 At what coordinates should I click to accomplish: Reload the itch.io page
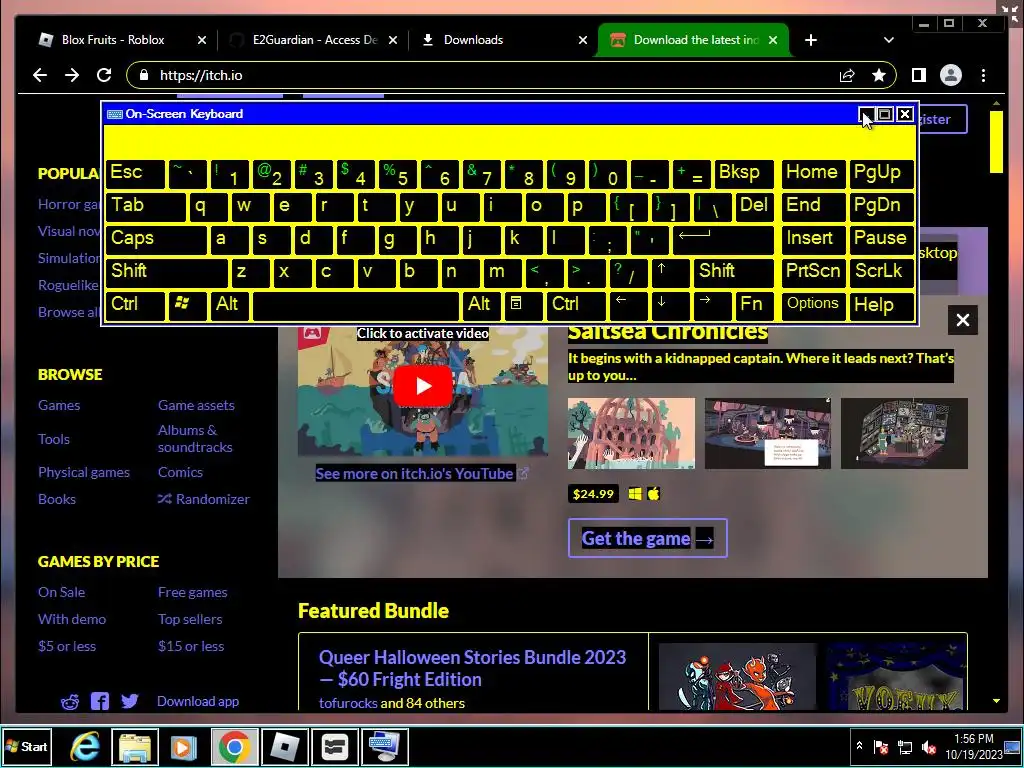click(104, 75)
